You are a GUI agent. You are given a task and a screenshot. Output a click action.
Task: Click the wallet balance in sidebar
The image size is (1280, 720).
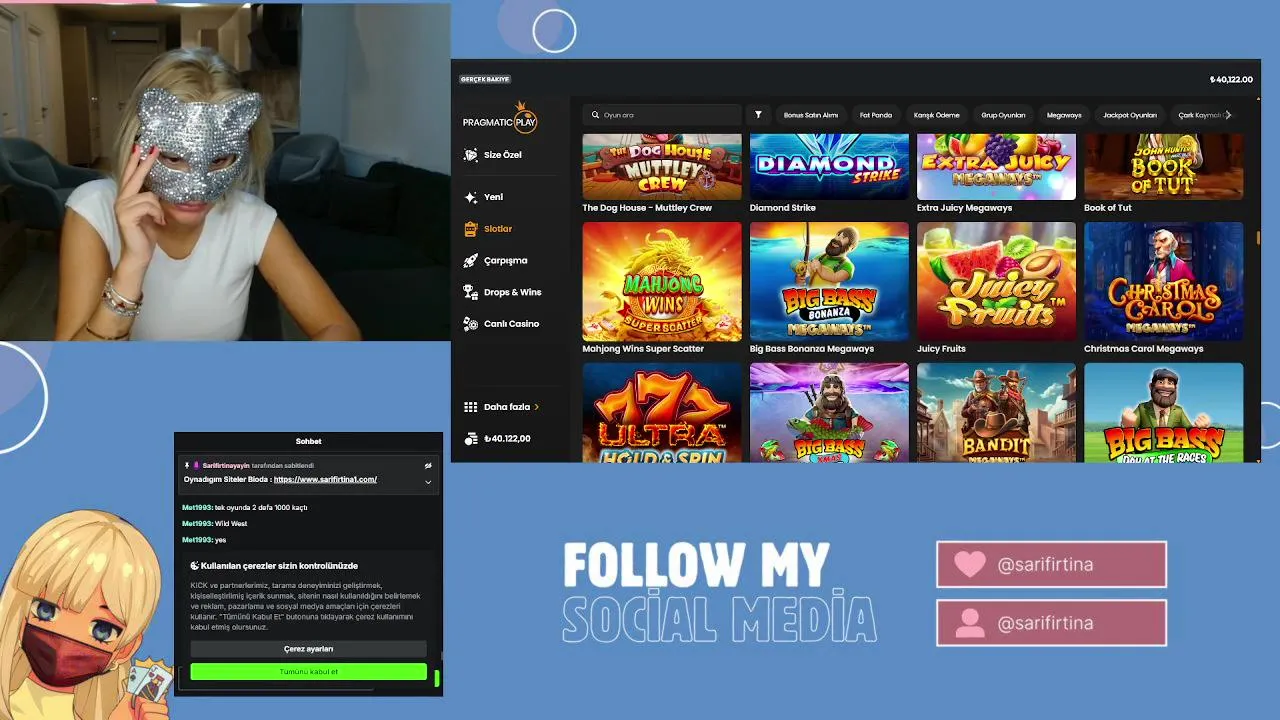pos(498,438)
